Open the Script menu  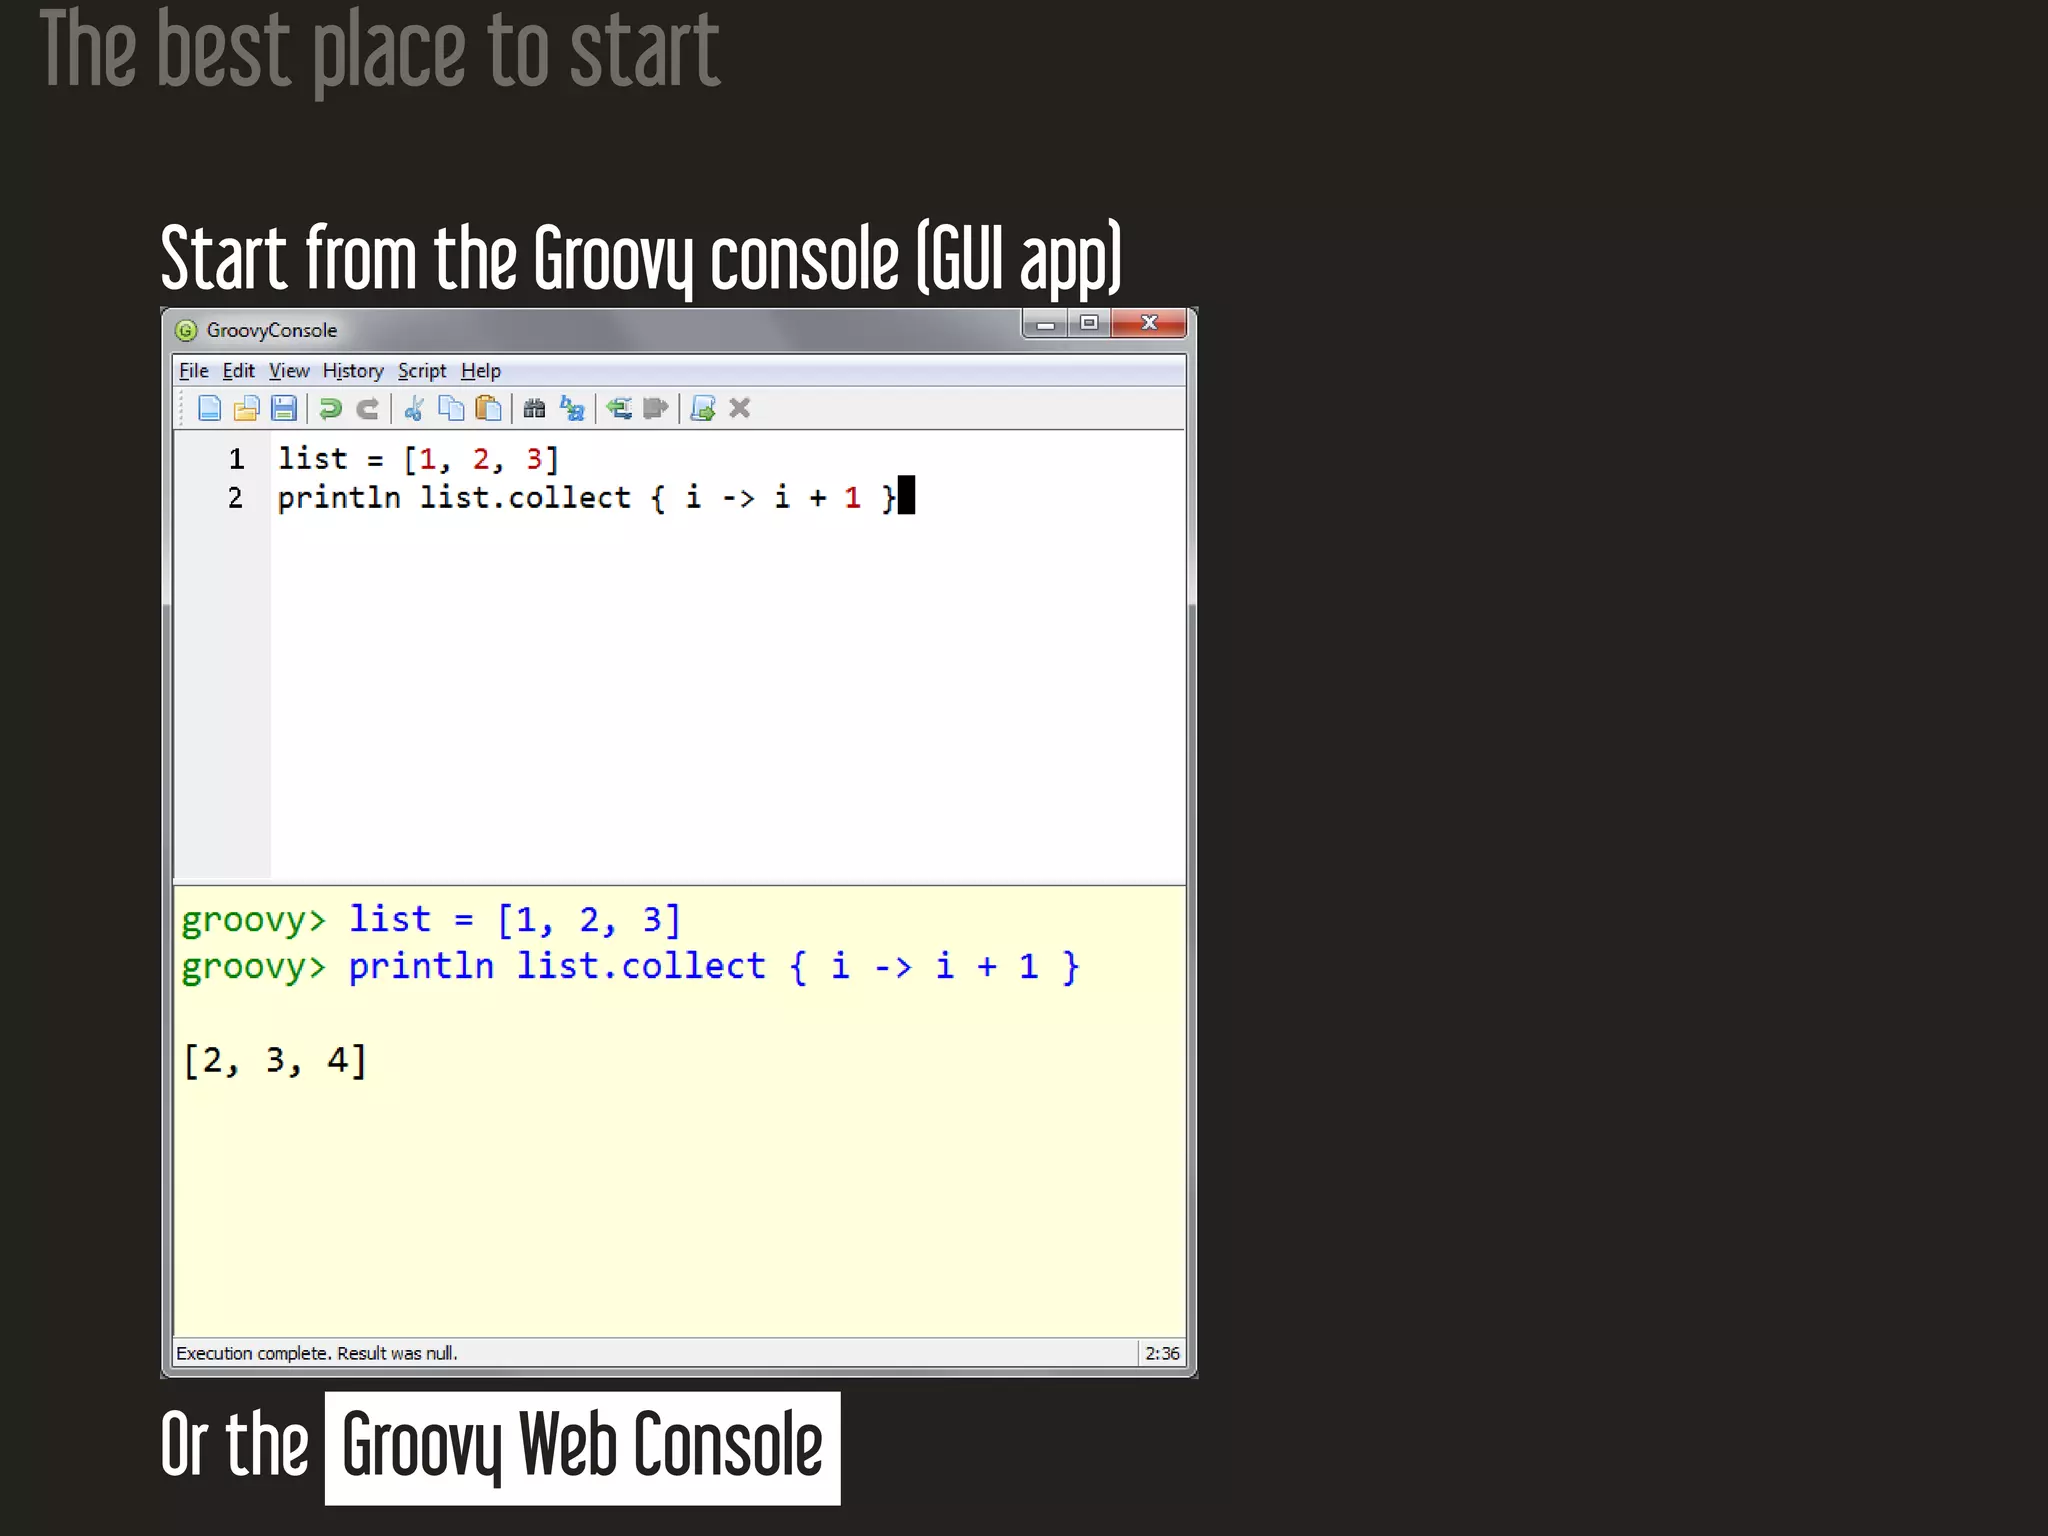(422, 371)
